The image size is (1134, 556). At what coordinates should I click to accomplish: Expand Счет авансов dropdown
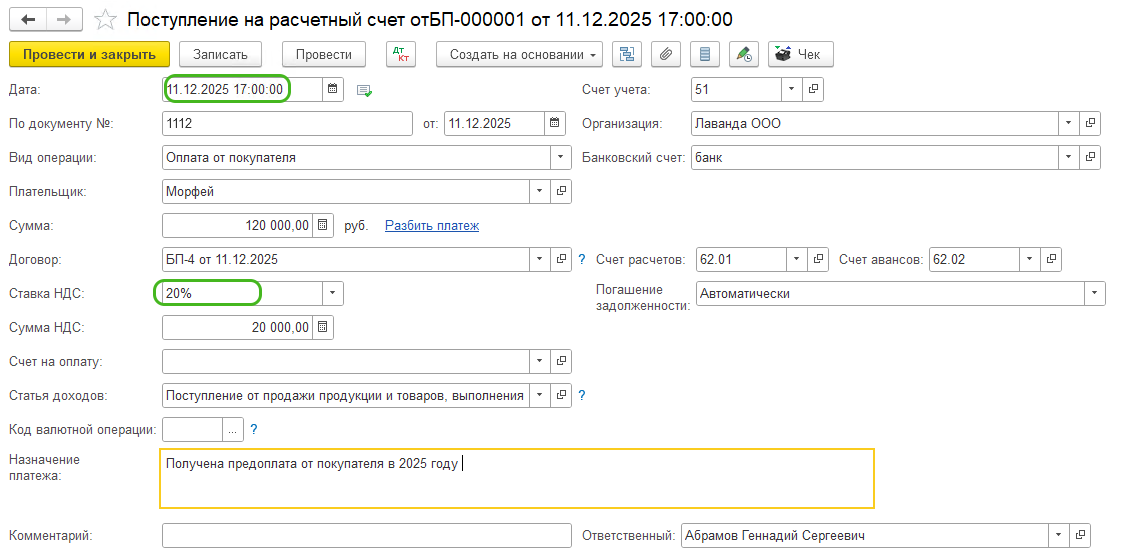pyautogui.click(x=1030, y=259)
